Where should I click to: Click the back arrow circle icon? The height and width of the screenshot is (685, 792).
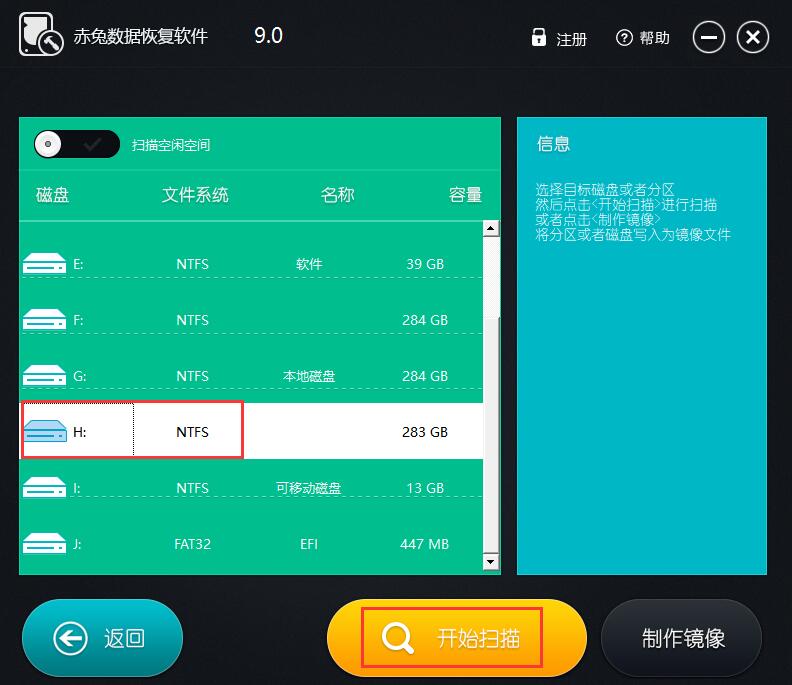point(70,638)
